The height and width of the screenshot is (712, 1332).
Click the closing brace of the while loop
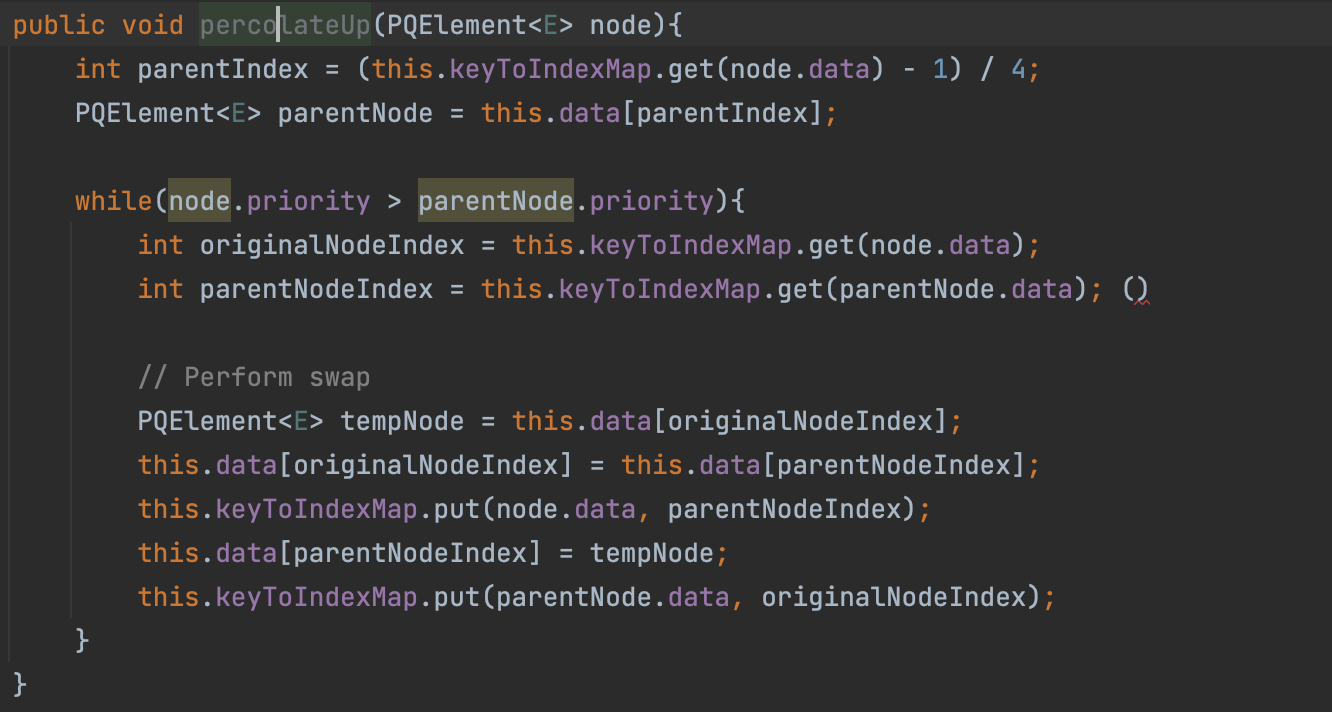tap(82, 641)
